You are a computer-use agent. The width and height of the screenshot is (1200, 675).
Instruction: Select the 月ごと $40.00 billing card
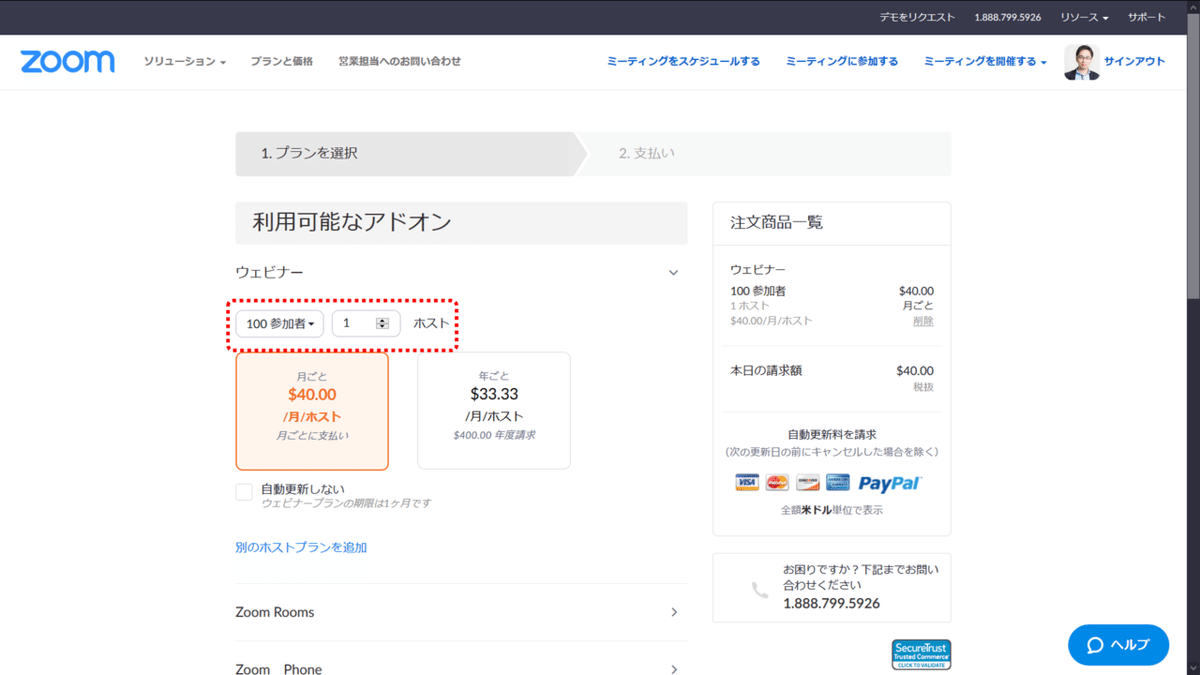312,411
